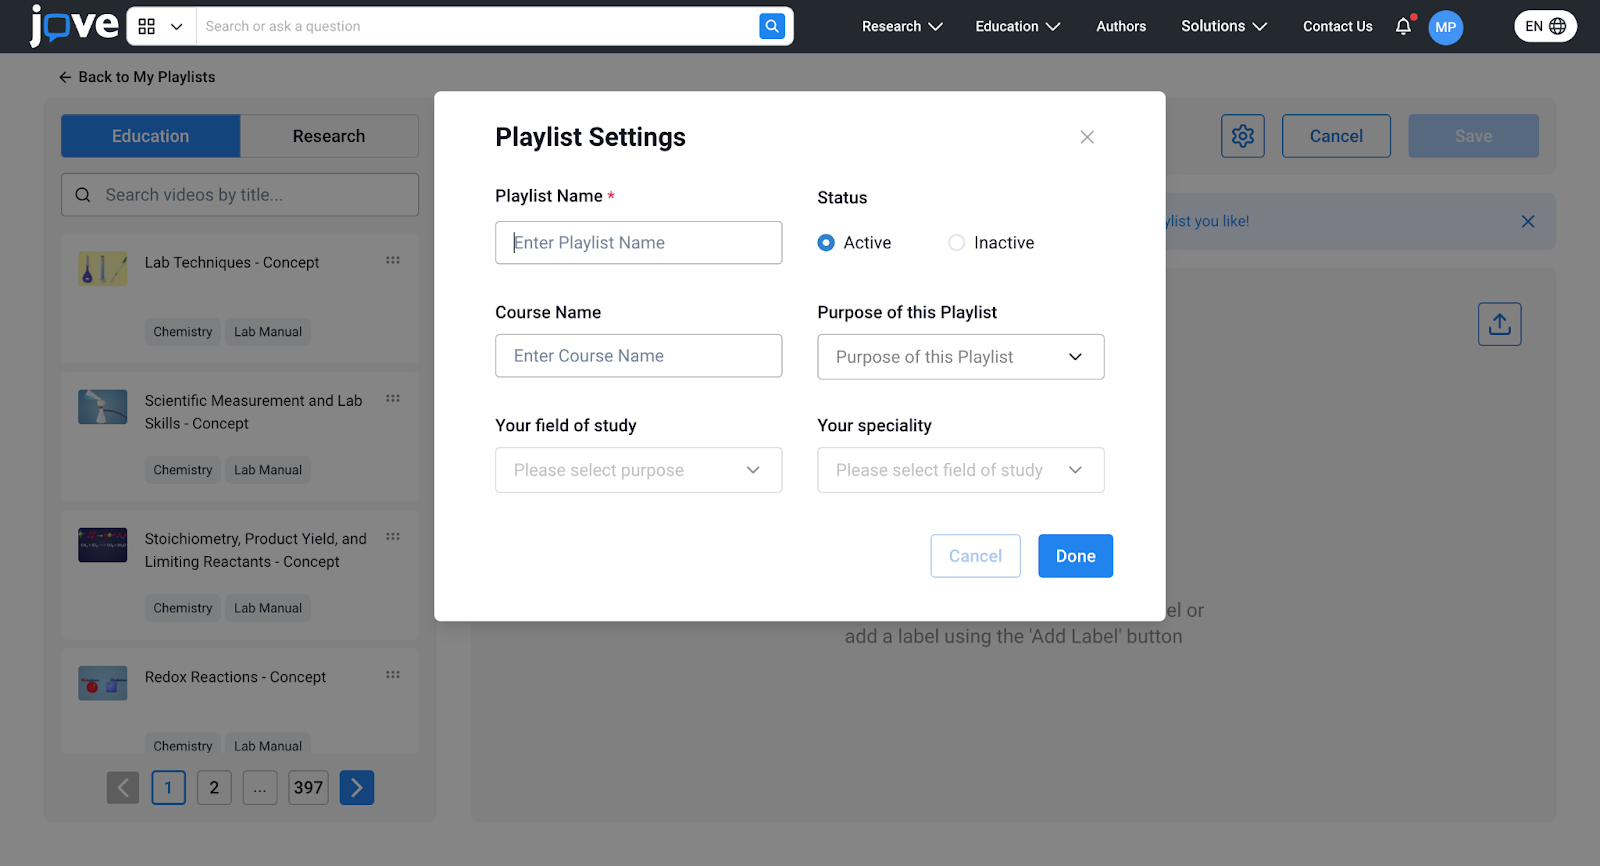Screen dimensions: 1600x866
Task: Click Contact Us in top navigation
Action: point(1337,27)
